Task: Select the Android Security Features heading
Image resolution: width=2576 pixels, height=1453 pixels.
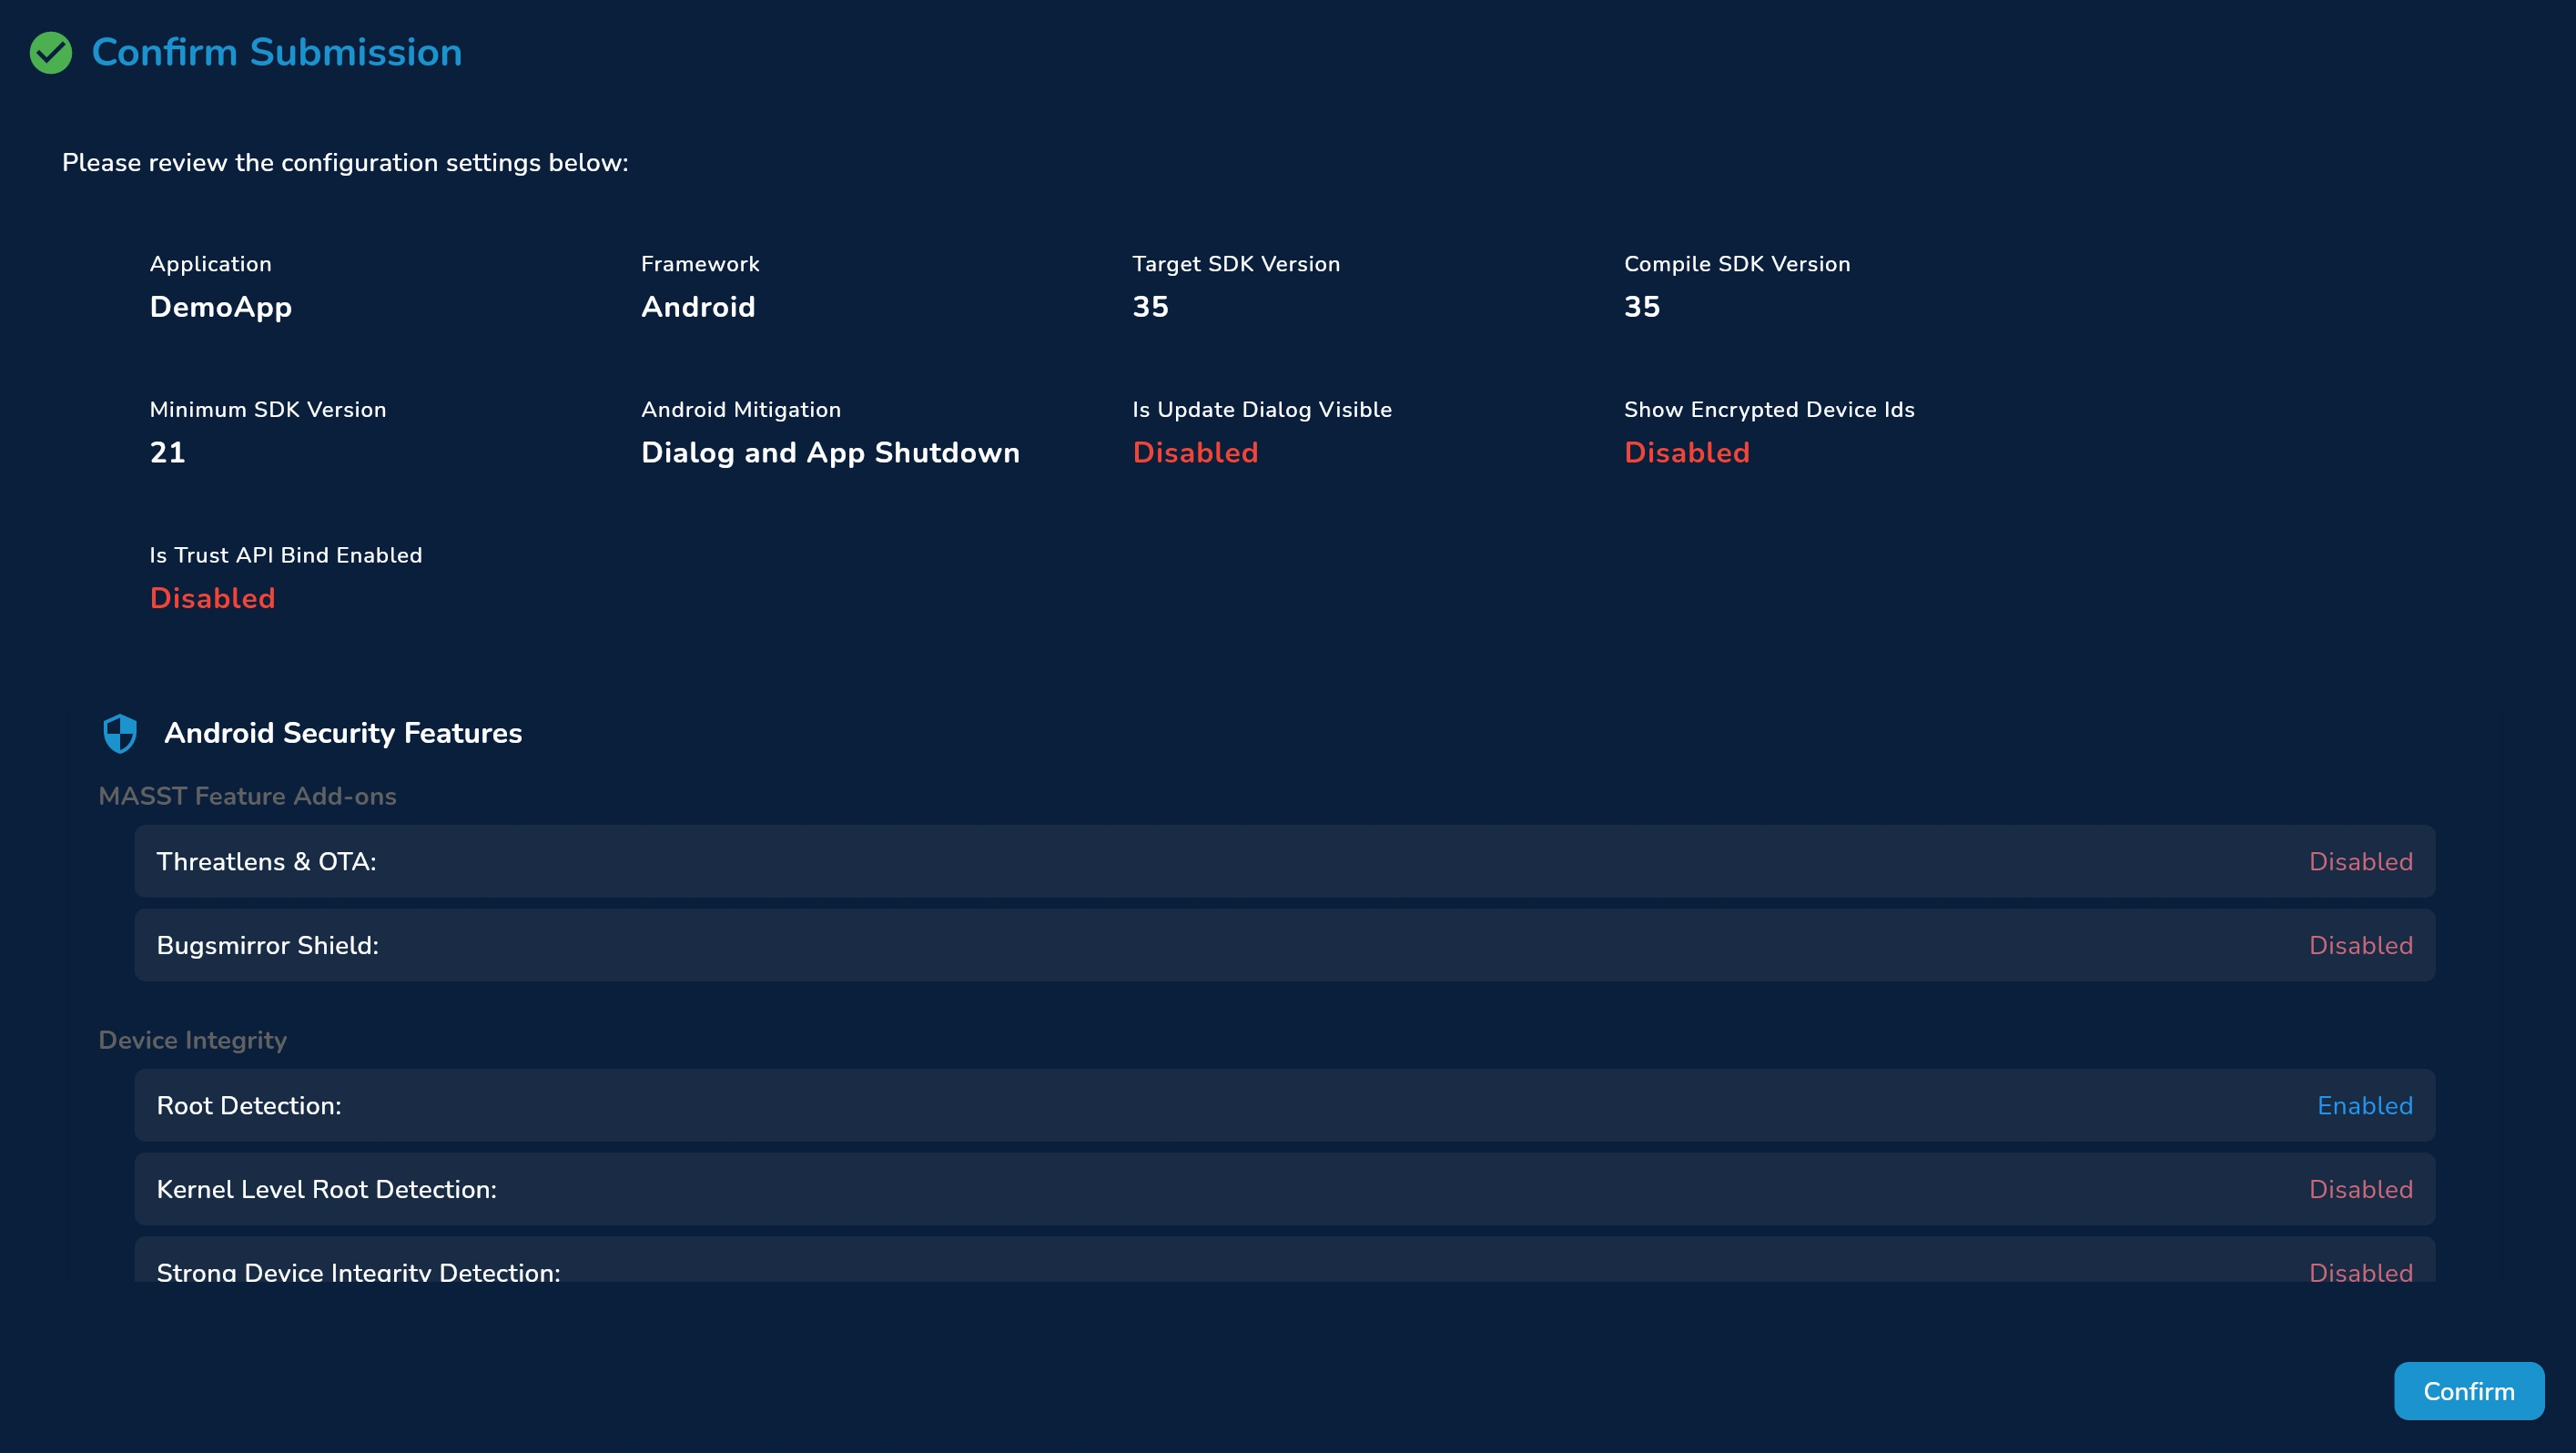Action: [343, 733]
